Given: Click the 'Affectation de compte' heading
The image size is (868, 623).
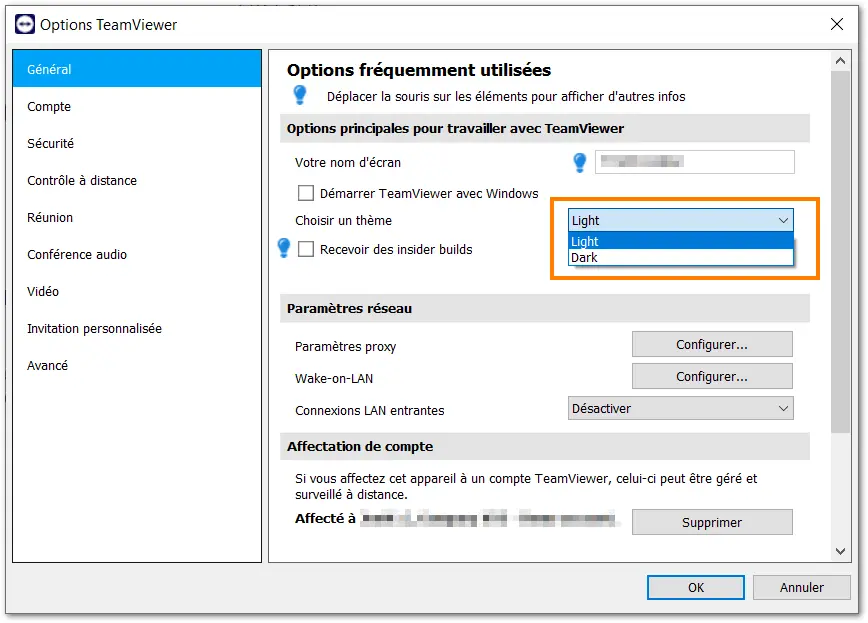Looking at the screenshot, I should point(360,446).
